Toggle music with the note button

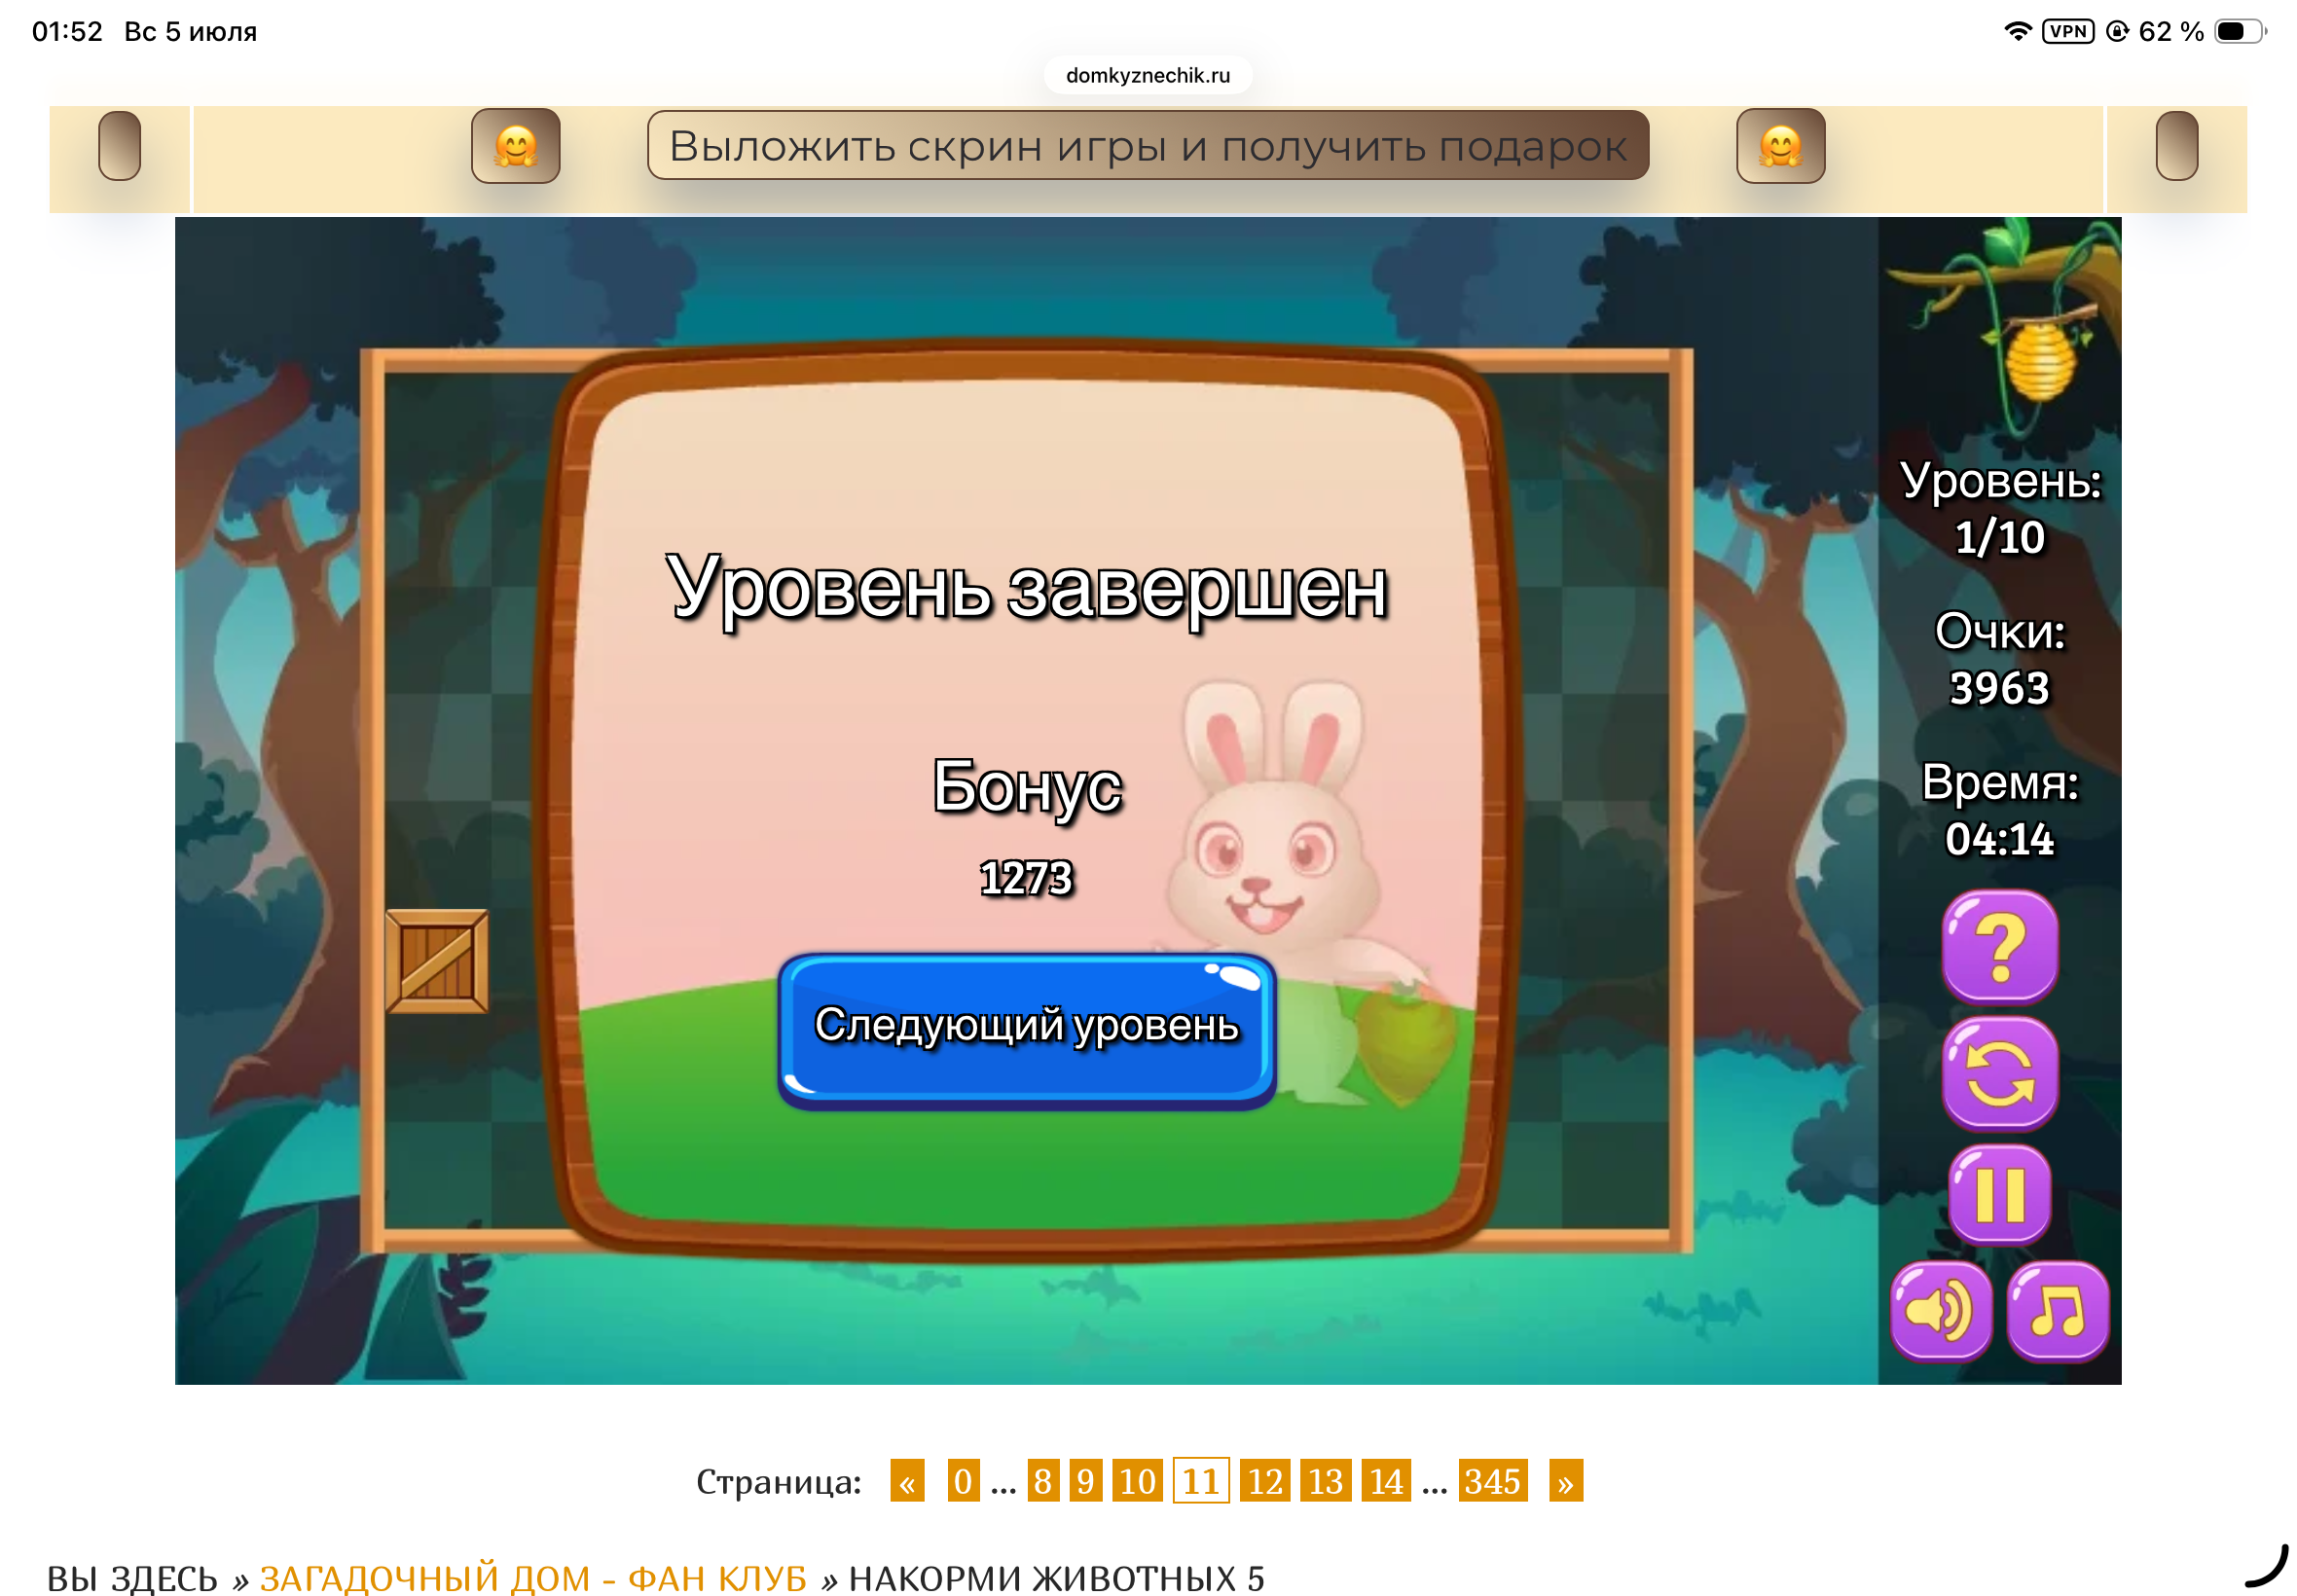pos(2057,1311)
